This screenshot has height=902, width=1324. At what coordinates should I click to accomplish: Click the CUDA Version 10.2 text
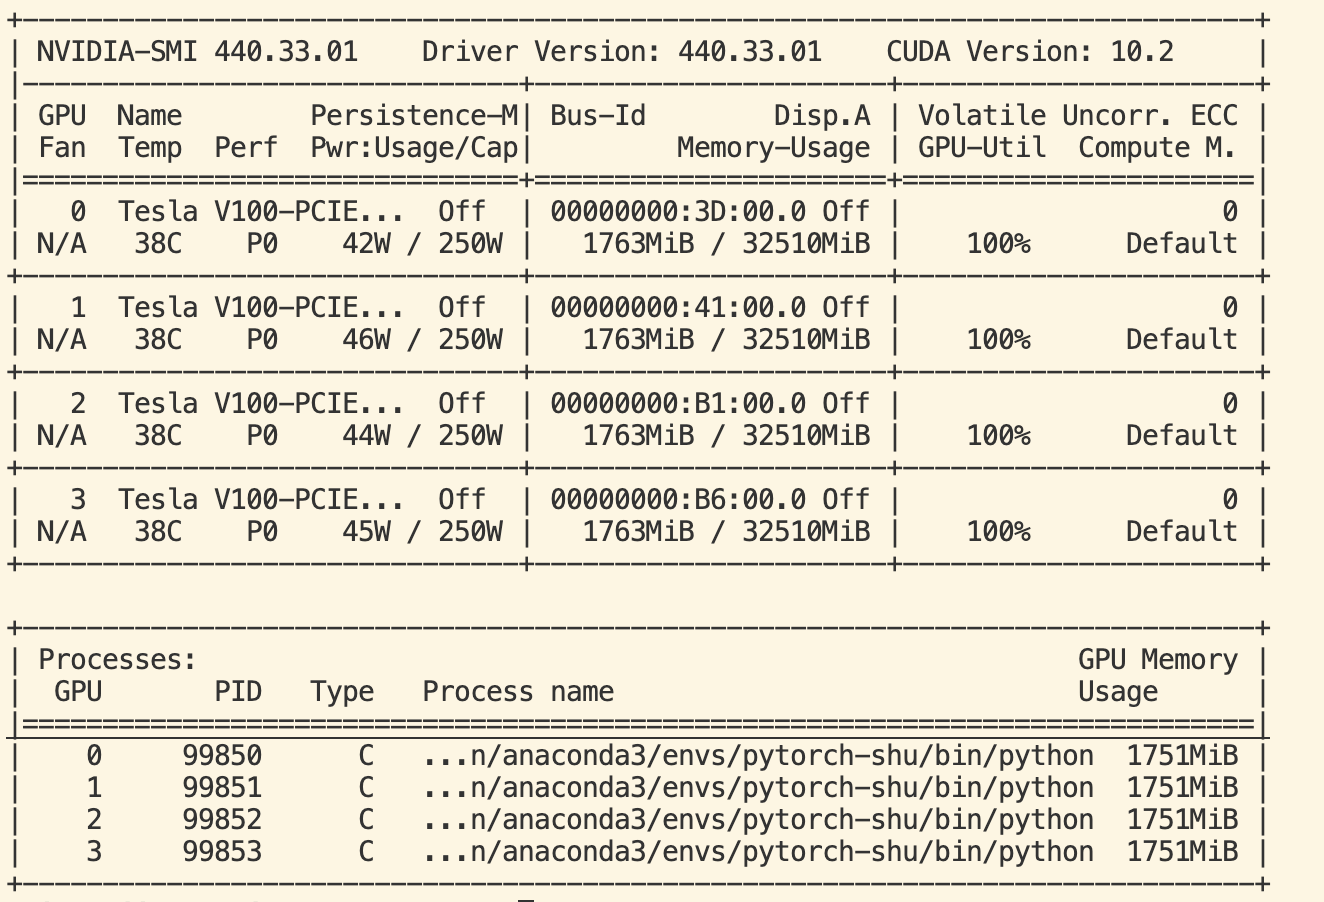[1029, 52]
